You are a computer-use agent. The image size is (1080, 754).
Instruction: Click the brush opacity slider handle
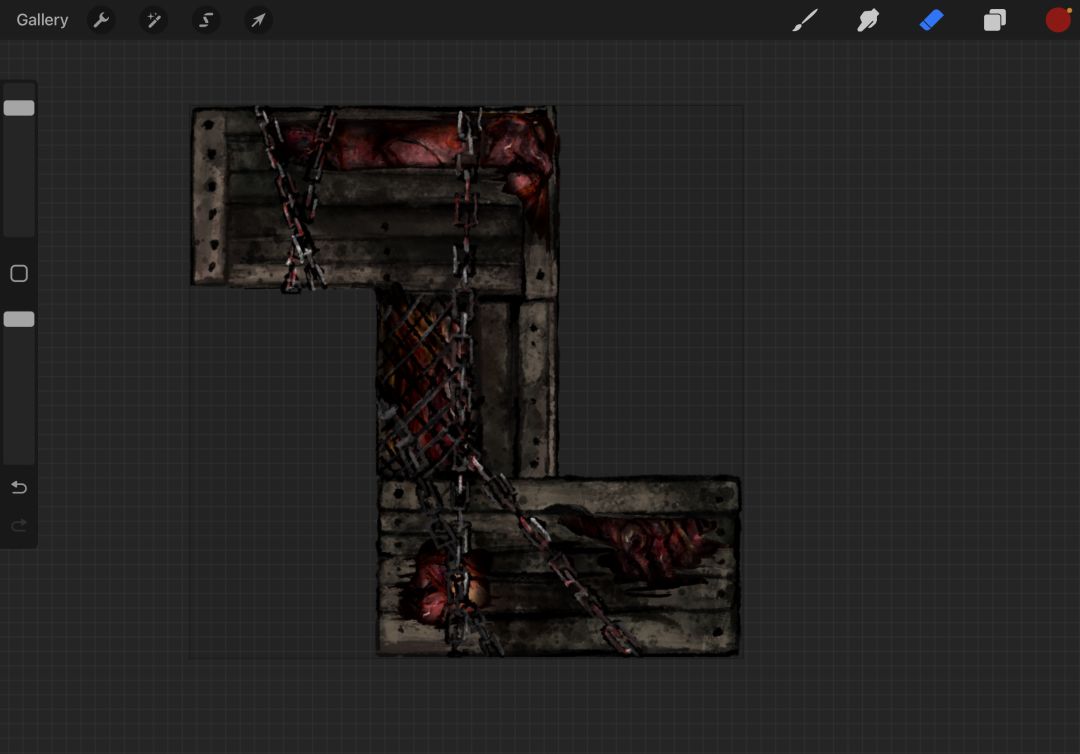tap(19, 320)
